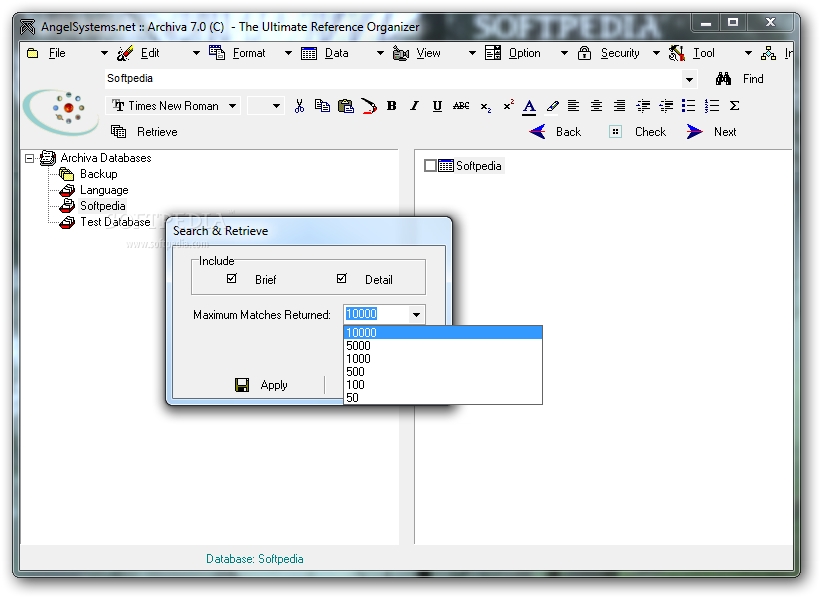Click the floppy disk Apply icon

click(242, 385)
